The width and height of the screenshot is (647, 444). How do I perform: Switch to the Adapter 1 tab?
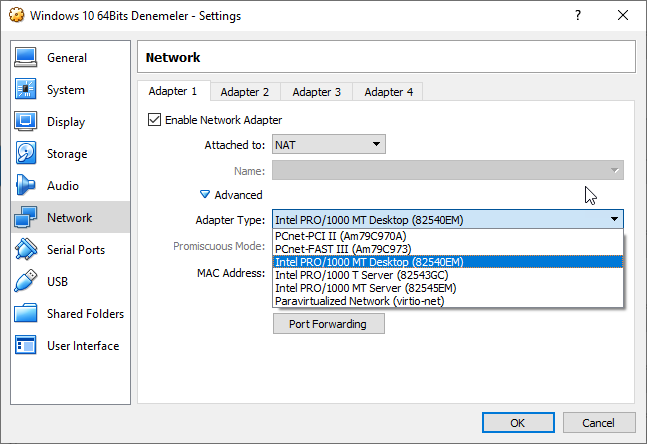pyautogui.click(x=173, y=91)
